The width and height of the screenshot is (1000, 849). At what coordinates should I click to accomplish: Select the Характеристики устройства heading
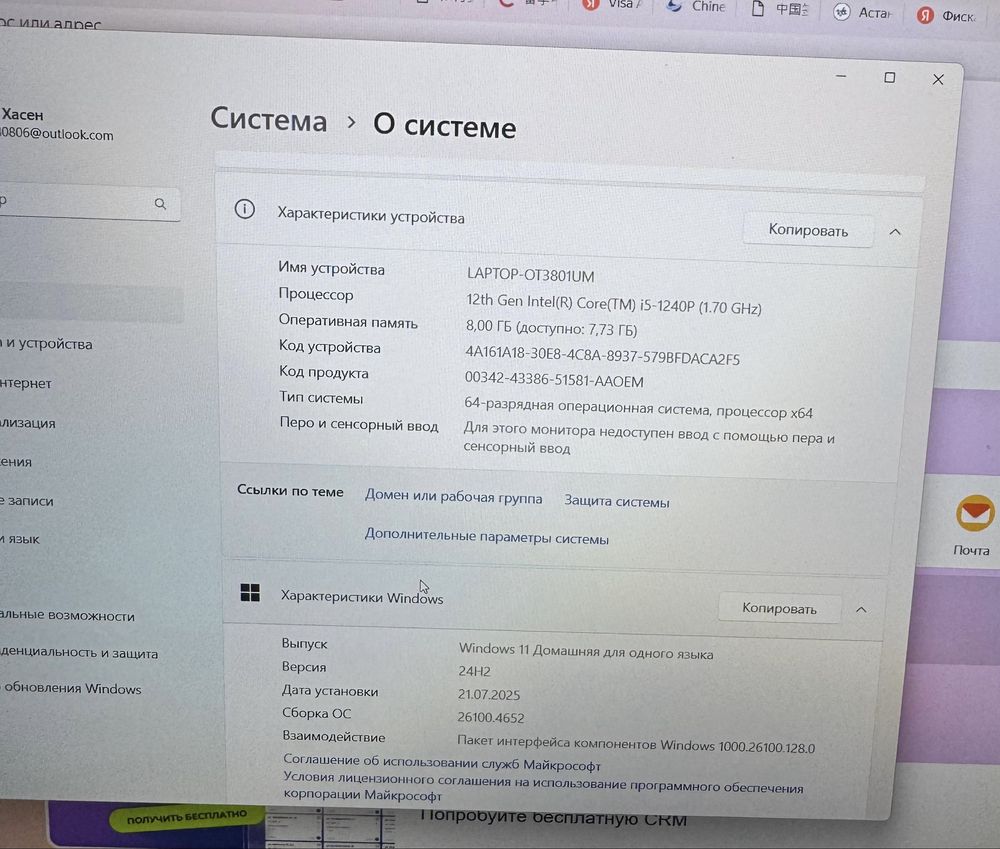(371, 216)
